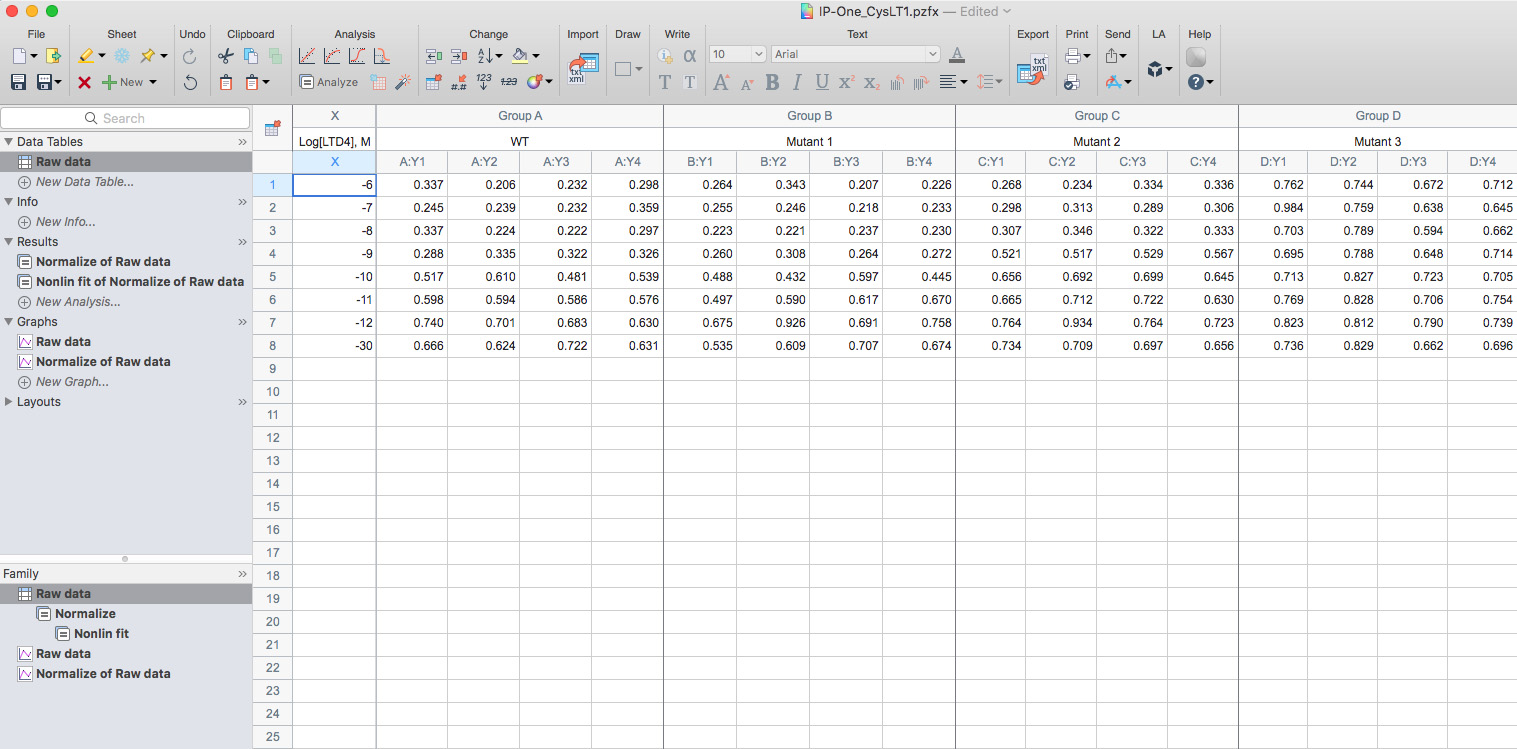
Task: Click New Graph link
Action: [72, 382]
